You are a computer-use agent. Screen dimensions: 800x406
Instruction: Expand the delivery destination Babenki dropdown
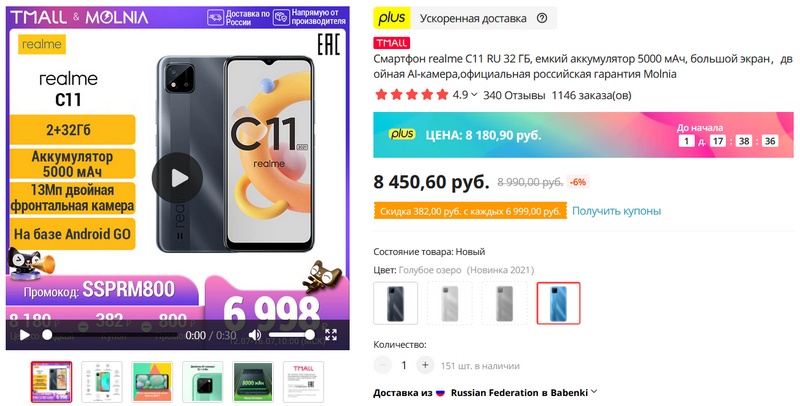[593, 392]
